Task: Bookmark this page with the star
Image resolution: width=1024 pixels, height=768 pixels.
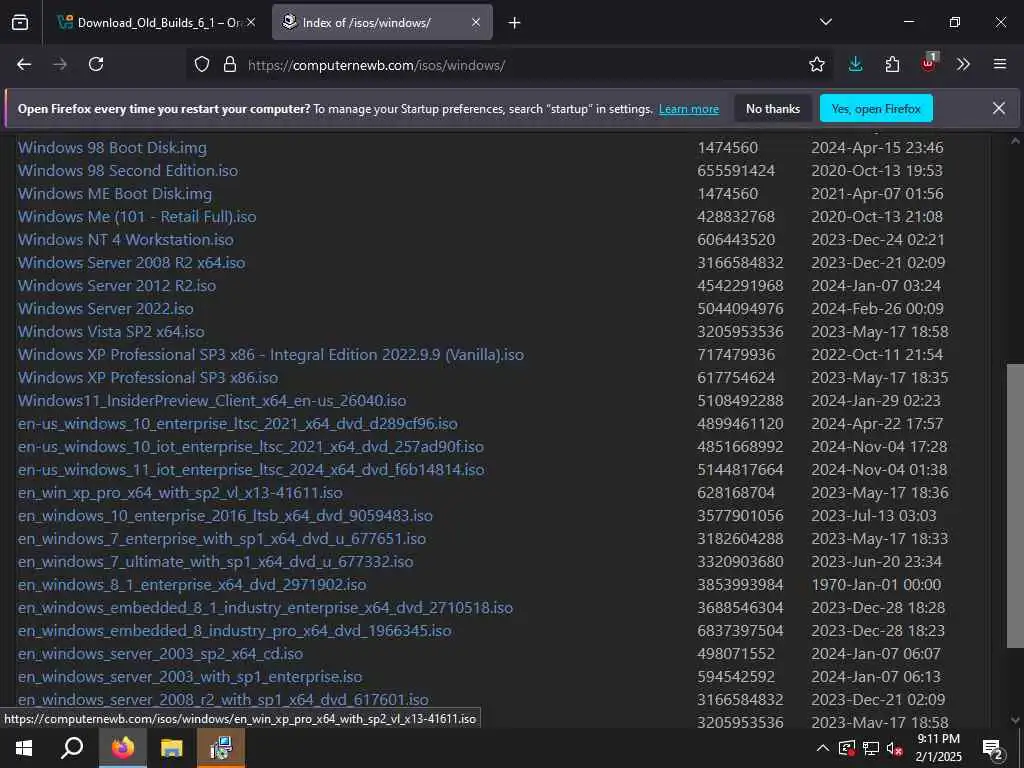Action: 816,64
